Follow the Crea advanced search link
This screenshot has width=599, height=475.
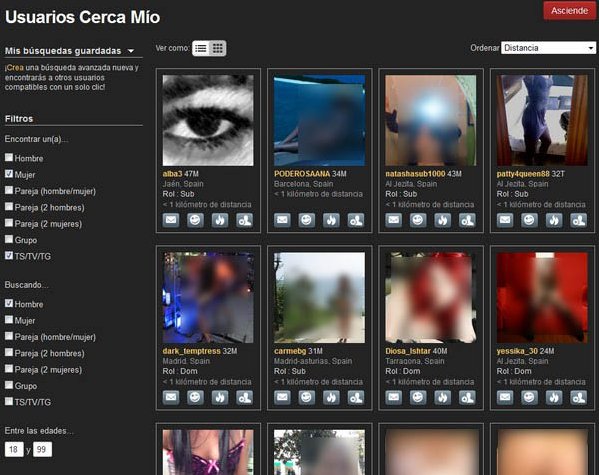(x=15, y=68)
